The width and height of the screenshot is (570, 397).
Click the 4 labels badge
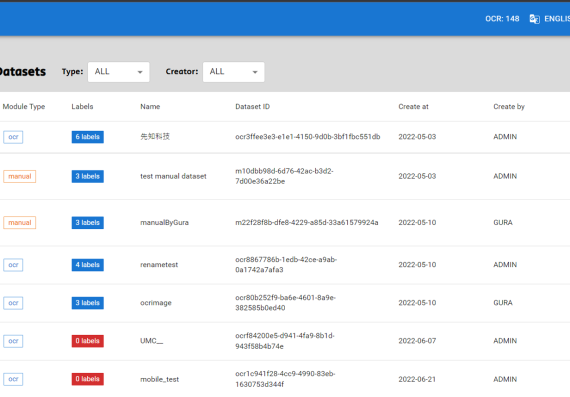coord(88,265)
